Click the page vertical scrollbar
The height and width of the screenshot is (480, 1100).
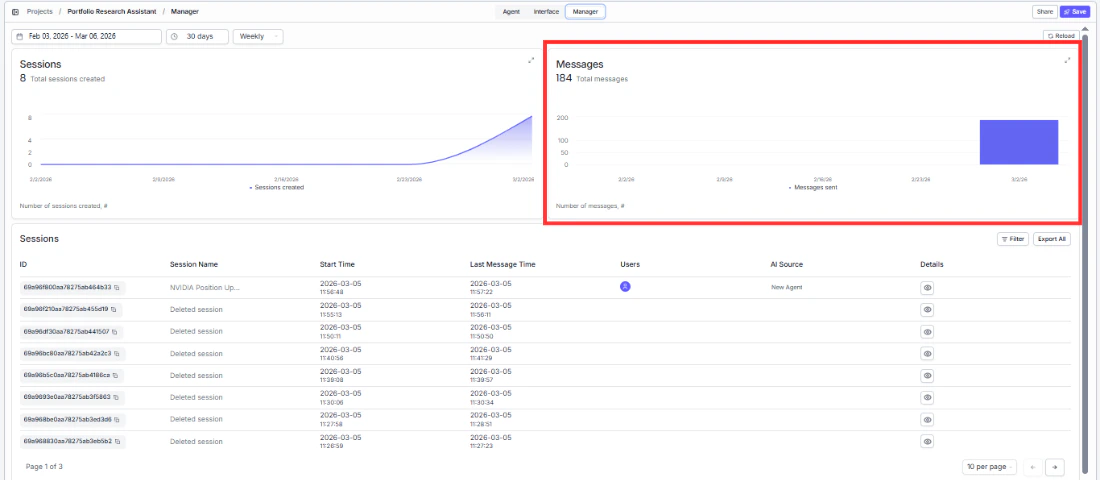1085,253
